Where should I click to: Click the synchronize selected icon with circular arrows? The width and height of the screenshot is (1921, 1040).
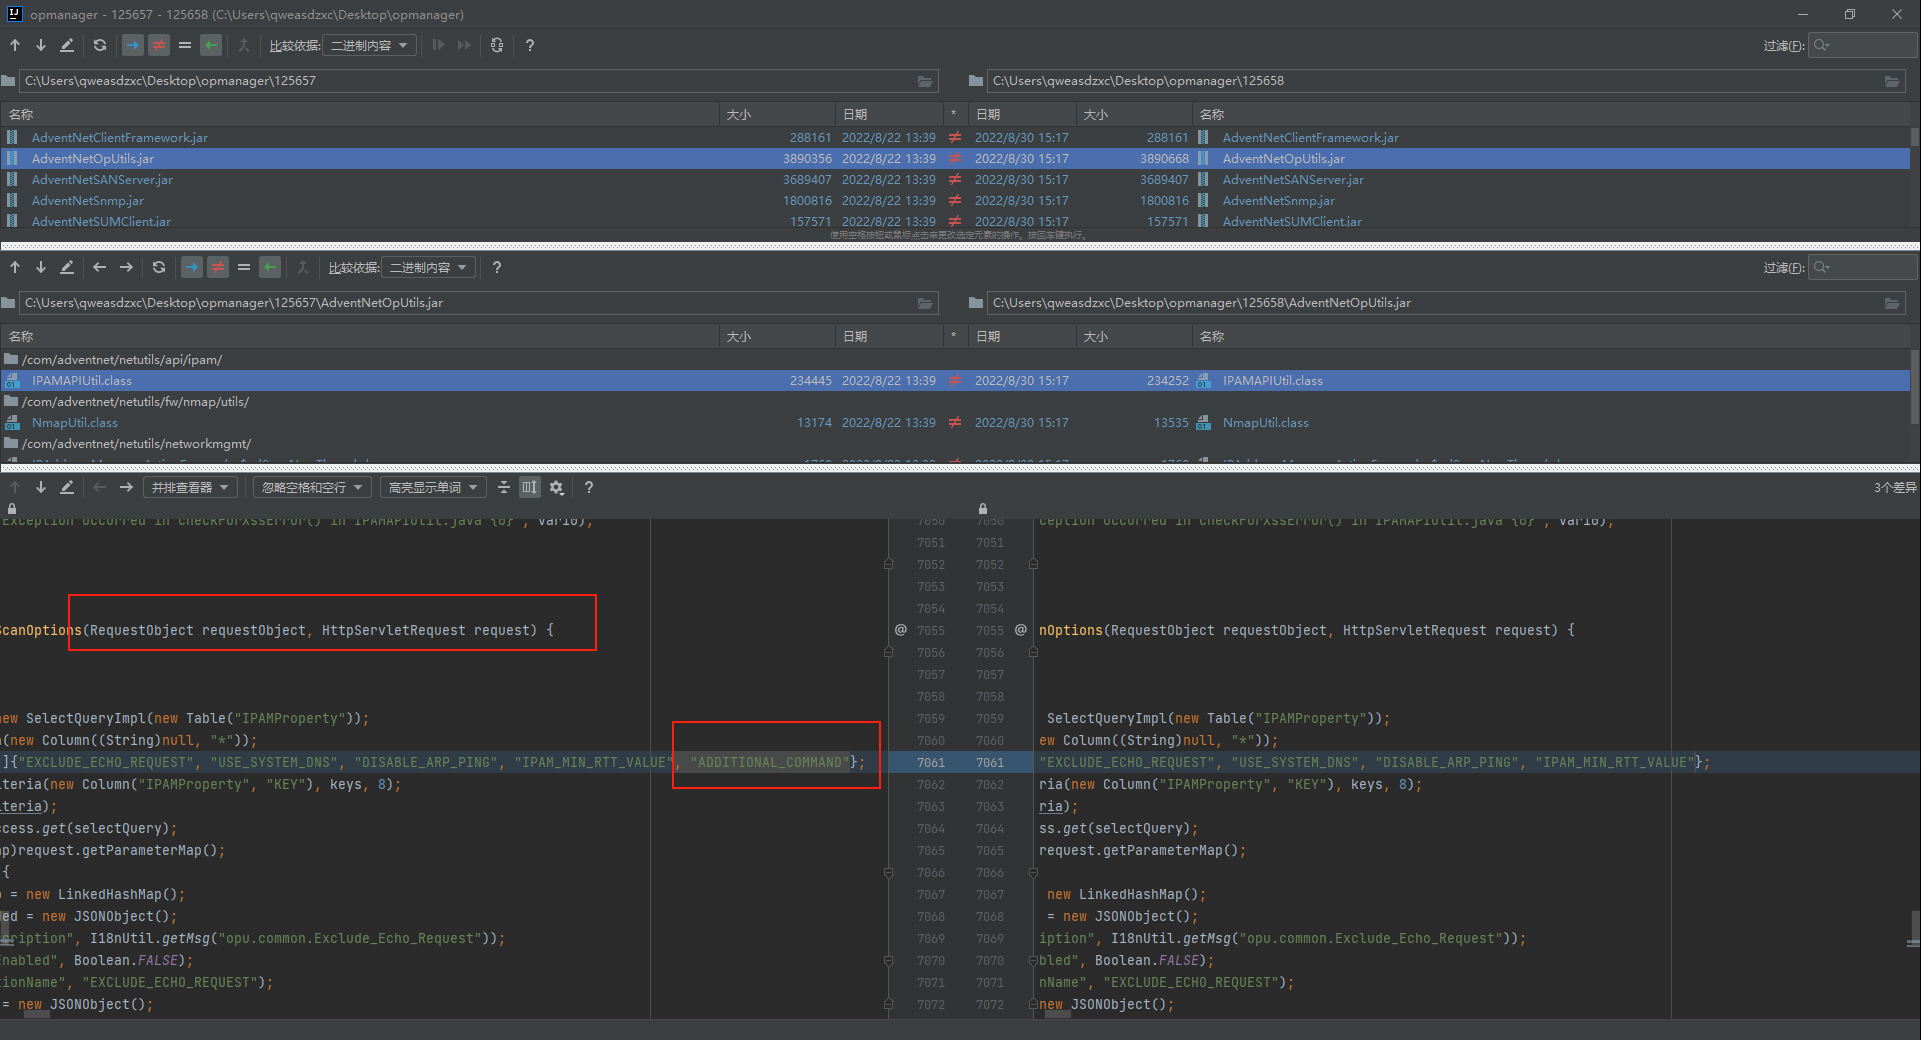coord(497,45)
